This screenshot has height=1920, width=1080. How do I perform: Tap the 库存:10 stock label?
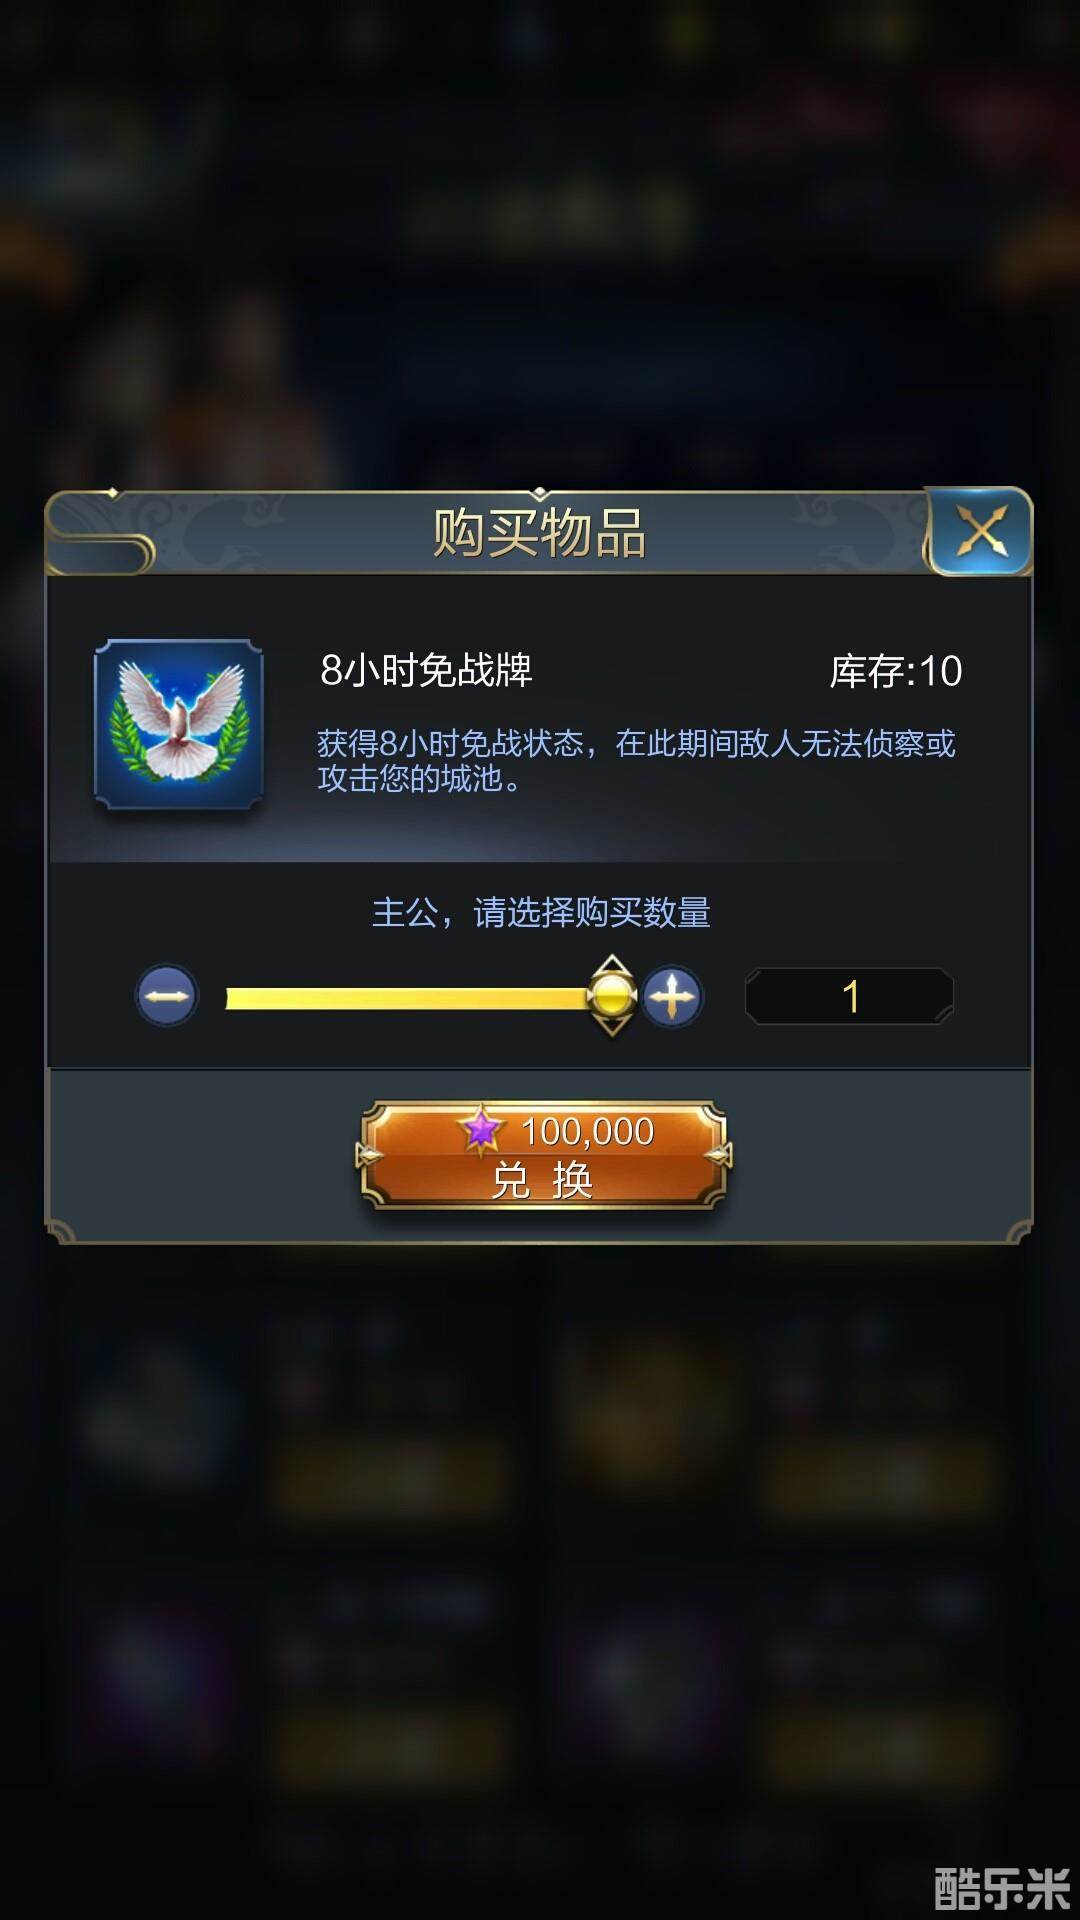click(895, 671)
